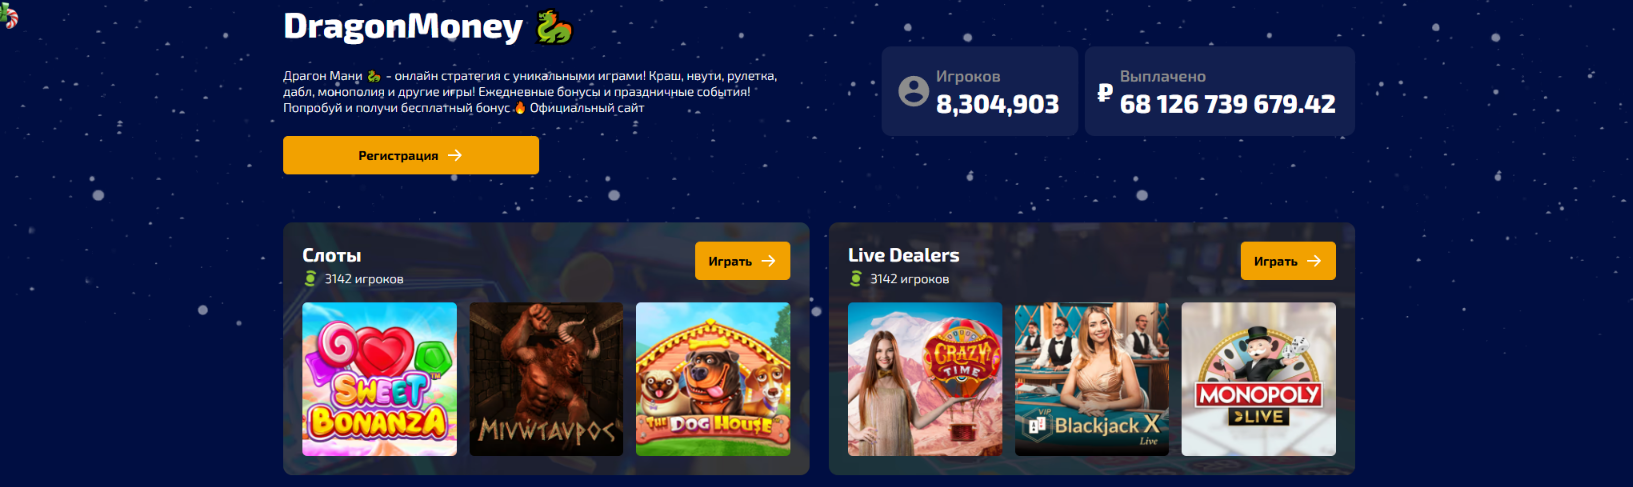Open the Monopoly Live game thumbnail
This screenshot has width=1633, height=487.
point(1259,379)
